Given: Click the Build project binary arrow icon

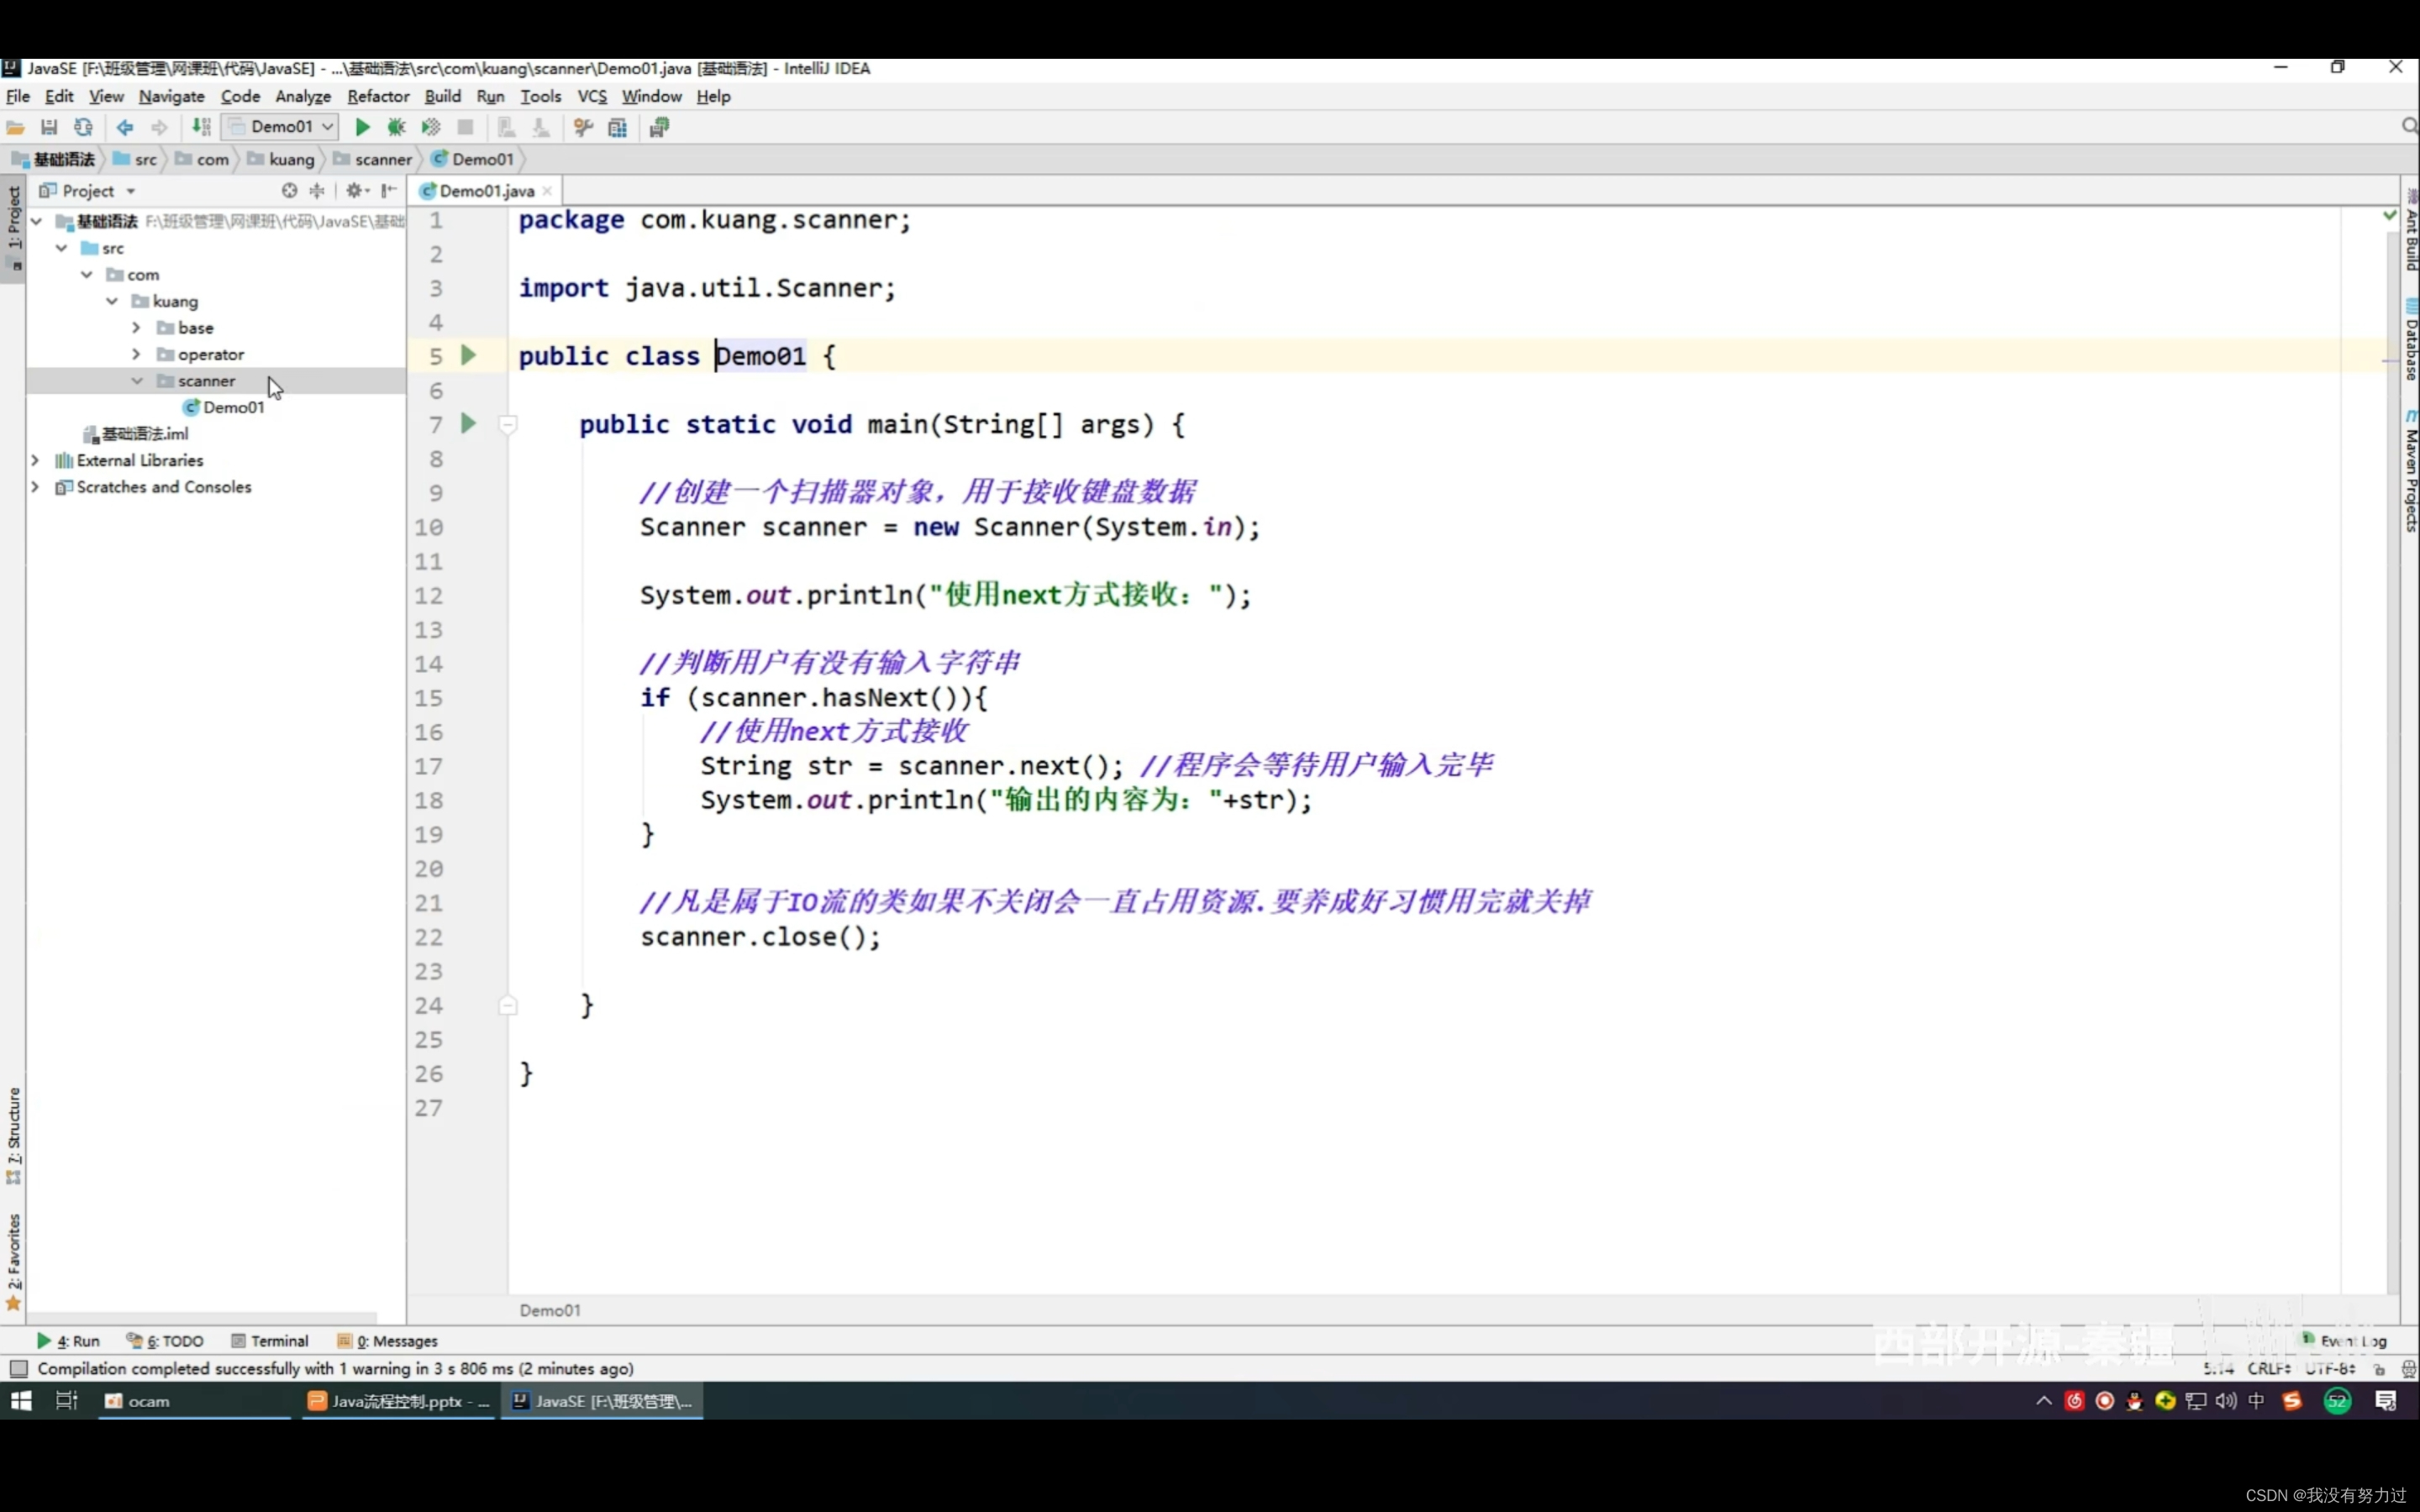Looking at the screenshot, I should pos(201,127).
